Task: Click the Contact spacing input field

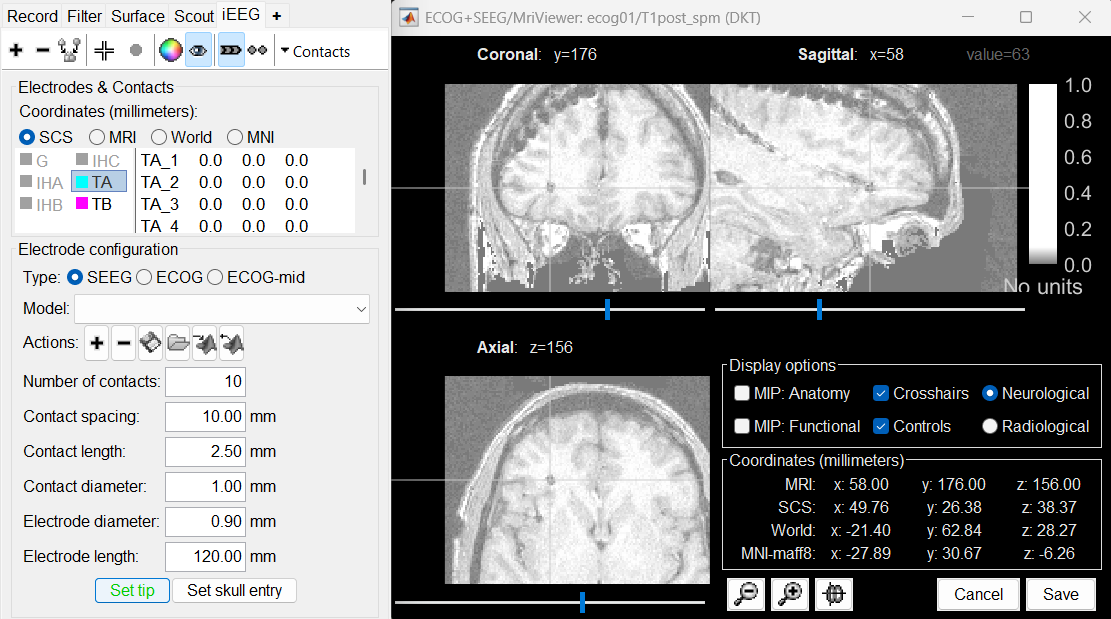Action: (x=205, y=417)
